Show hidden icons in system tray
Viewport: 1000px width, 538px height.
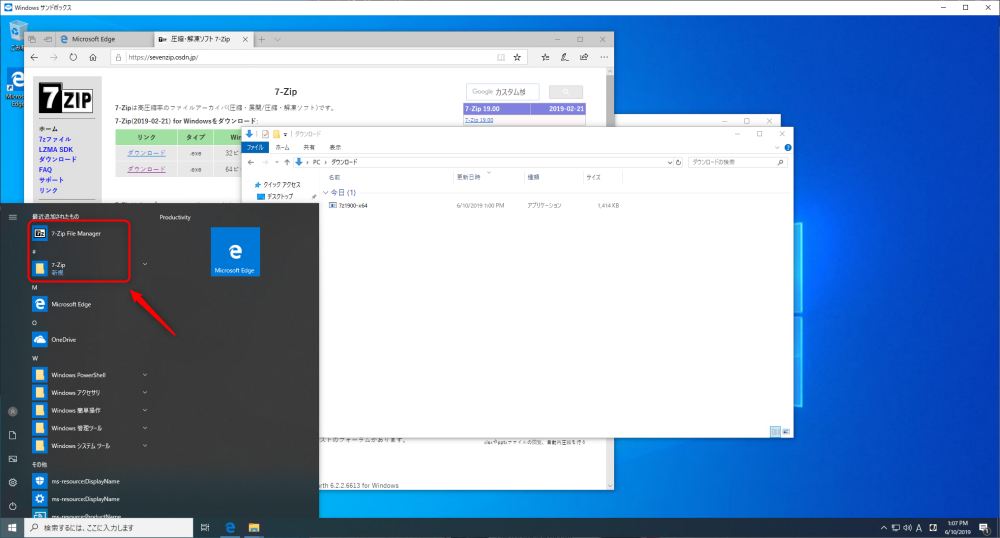click(883, 528)
